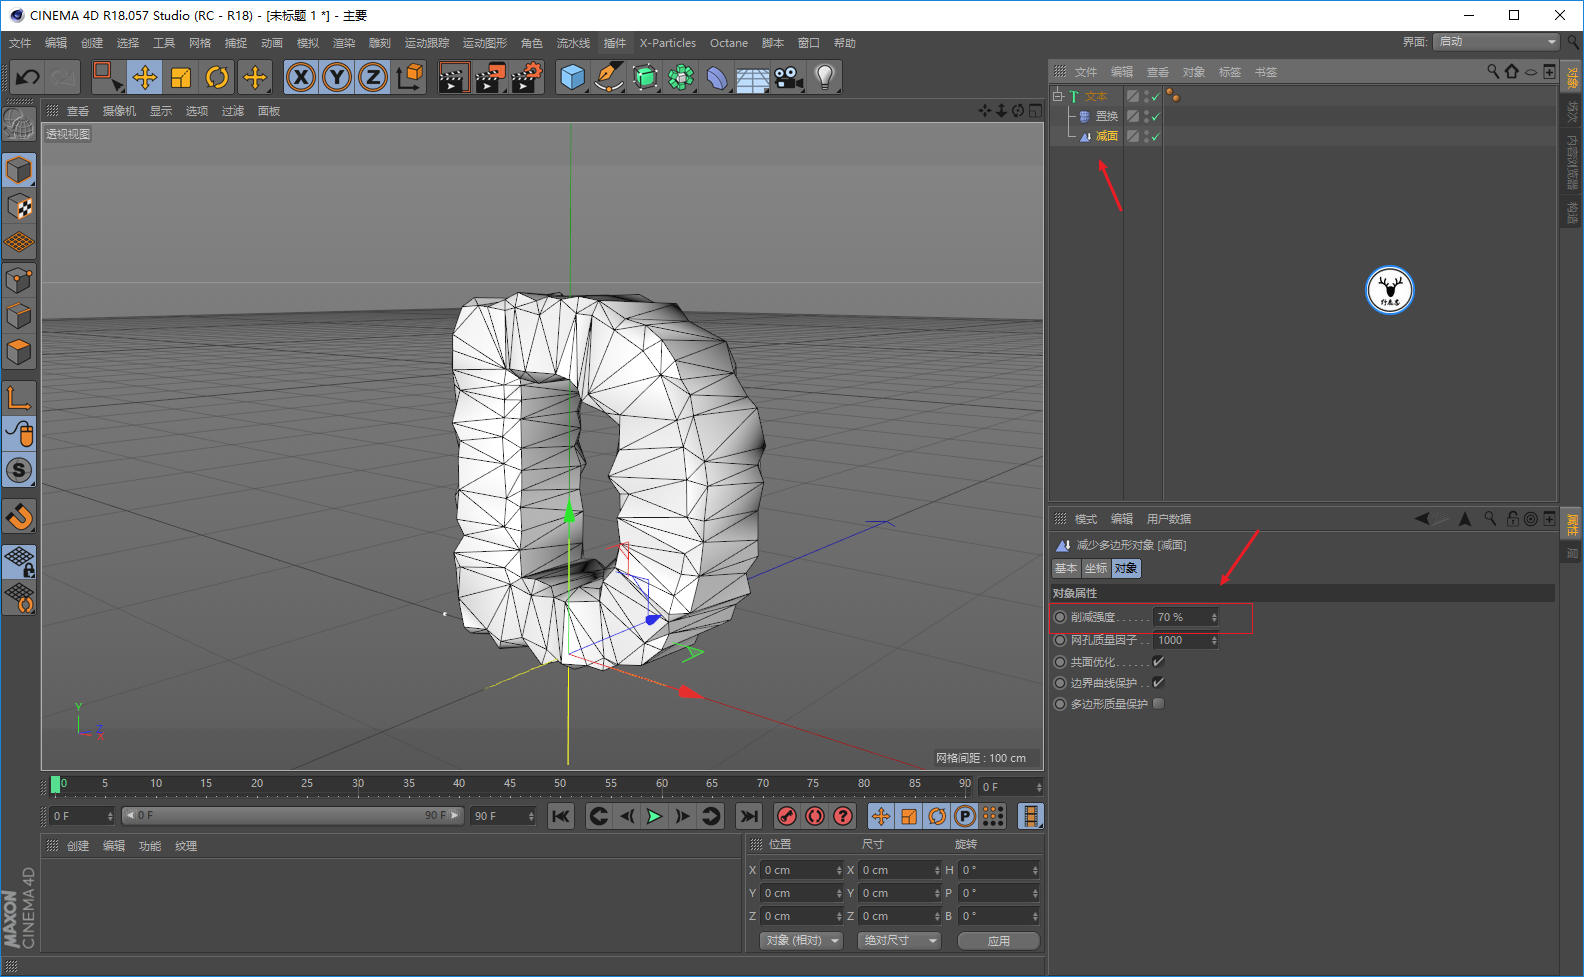Image resolution: width=1584 pixels, height=977 pixels.
Task: Switch to the 坐标 attribute tab
Action: coord(1096,568)
